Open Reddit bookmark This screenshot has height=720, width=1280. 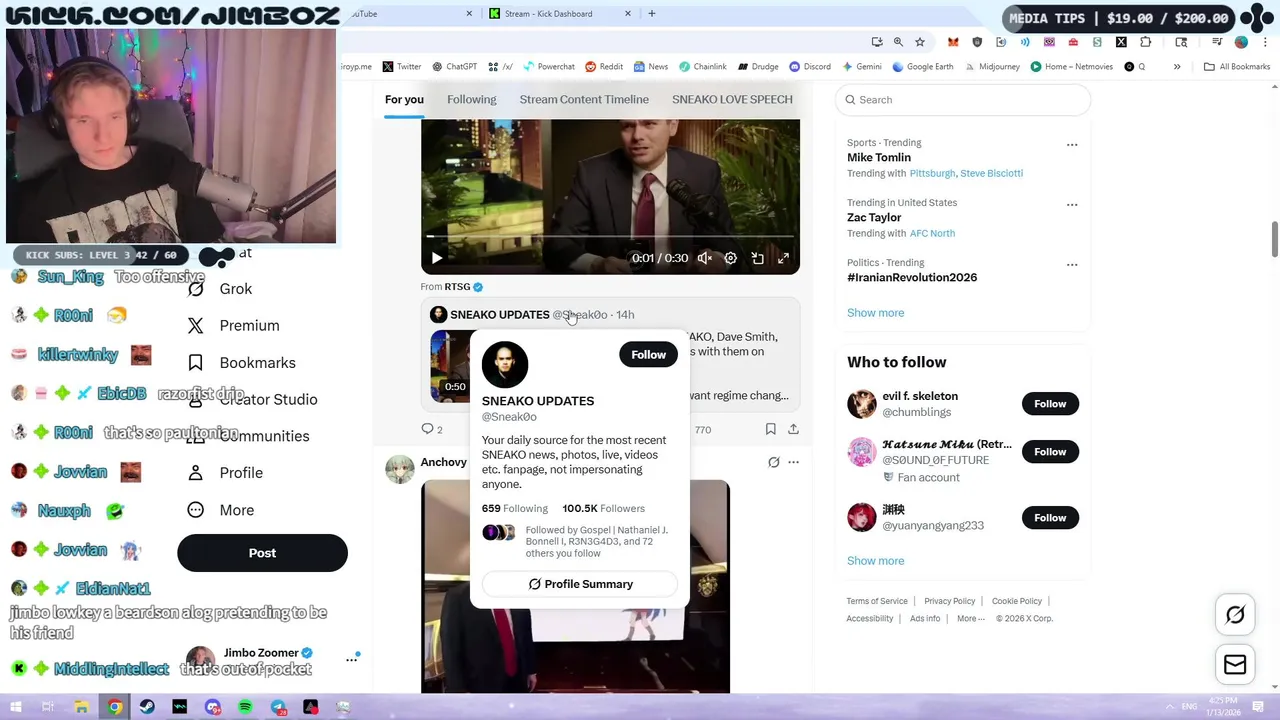604,67
